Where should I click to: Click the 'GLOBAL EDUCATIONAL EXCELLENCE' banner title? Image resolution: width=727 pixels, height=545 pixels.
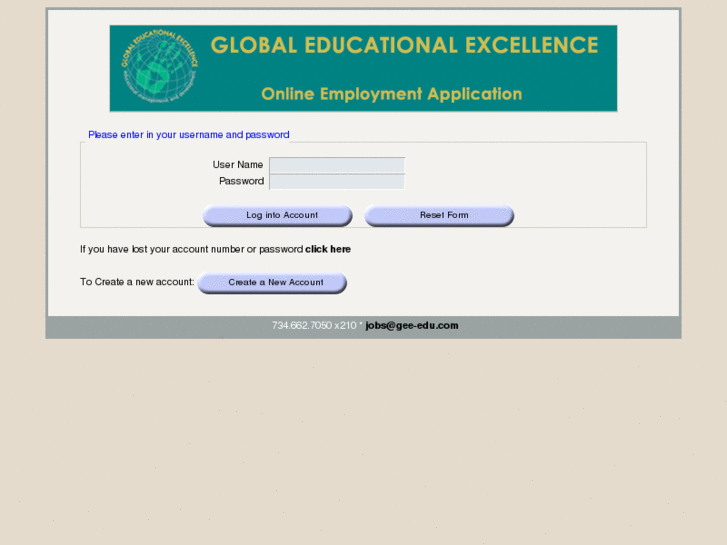404,45
